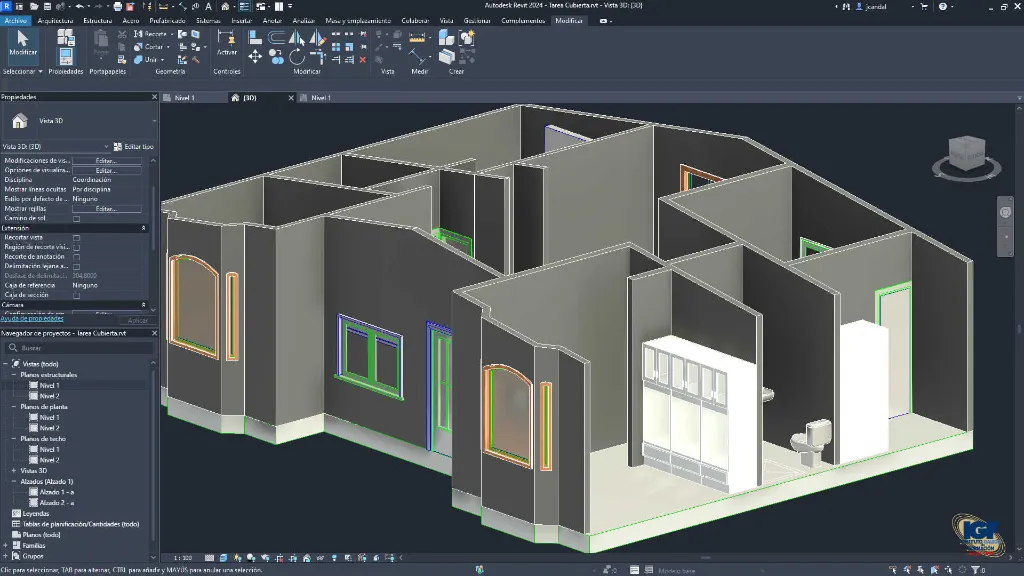Click Editar button for Mostrar rejillas
The width and height of the screenshot is (1024, 576).
coord(106,209)
